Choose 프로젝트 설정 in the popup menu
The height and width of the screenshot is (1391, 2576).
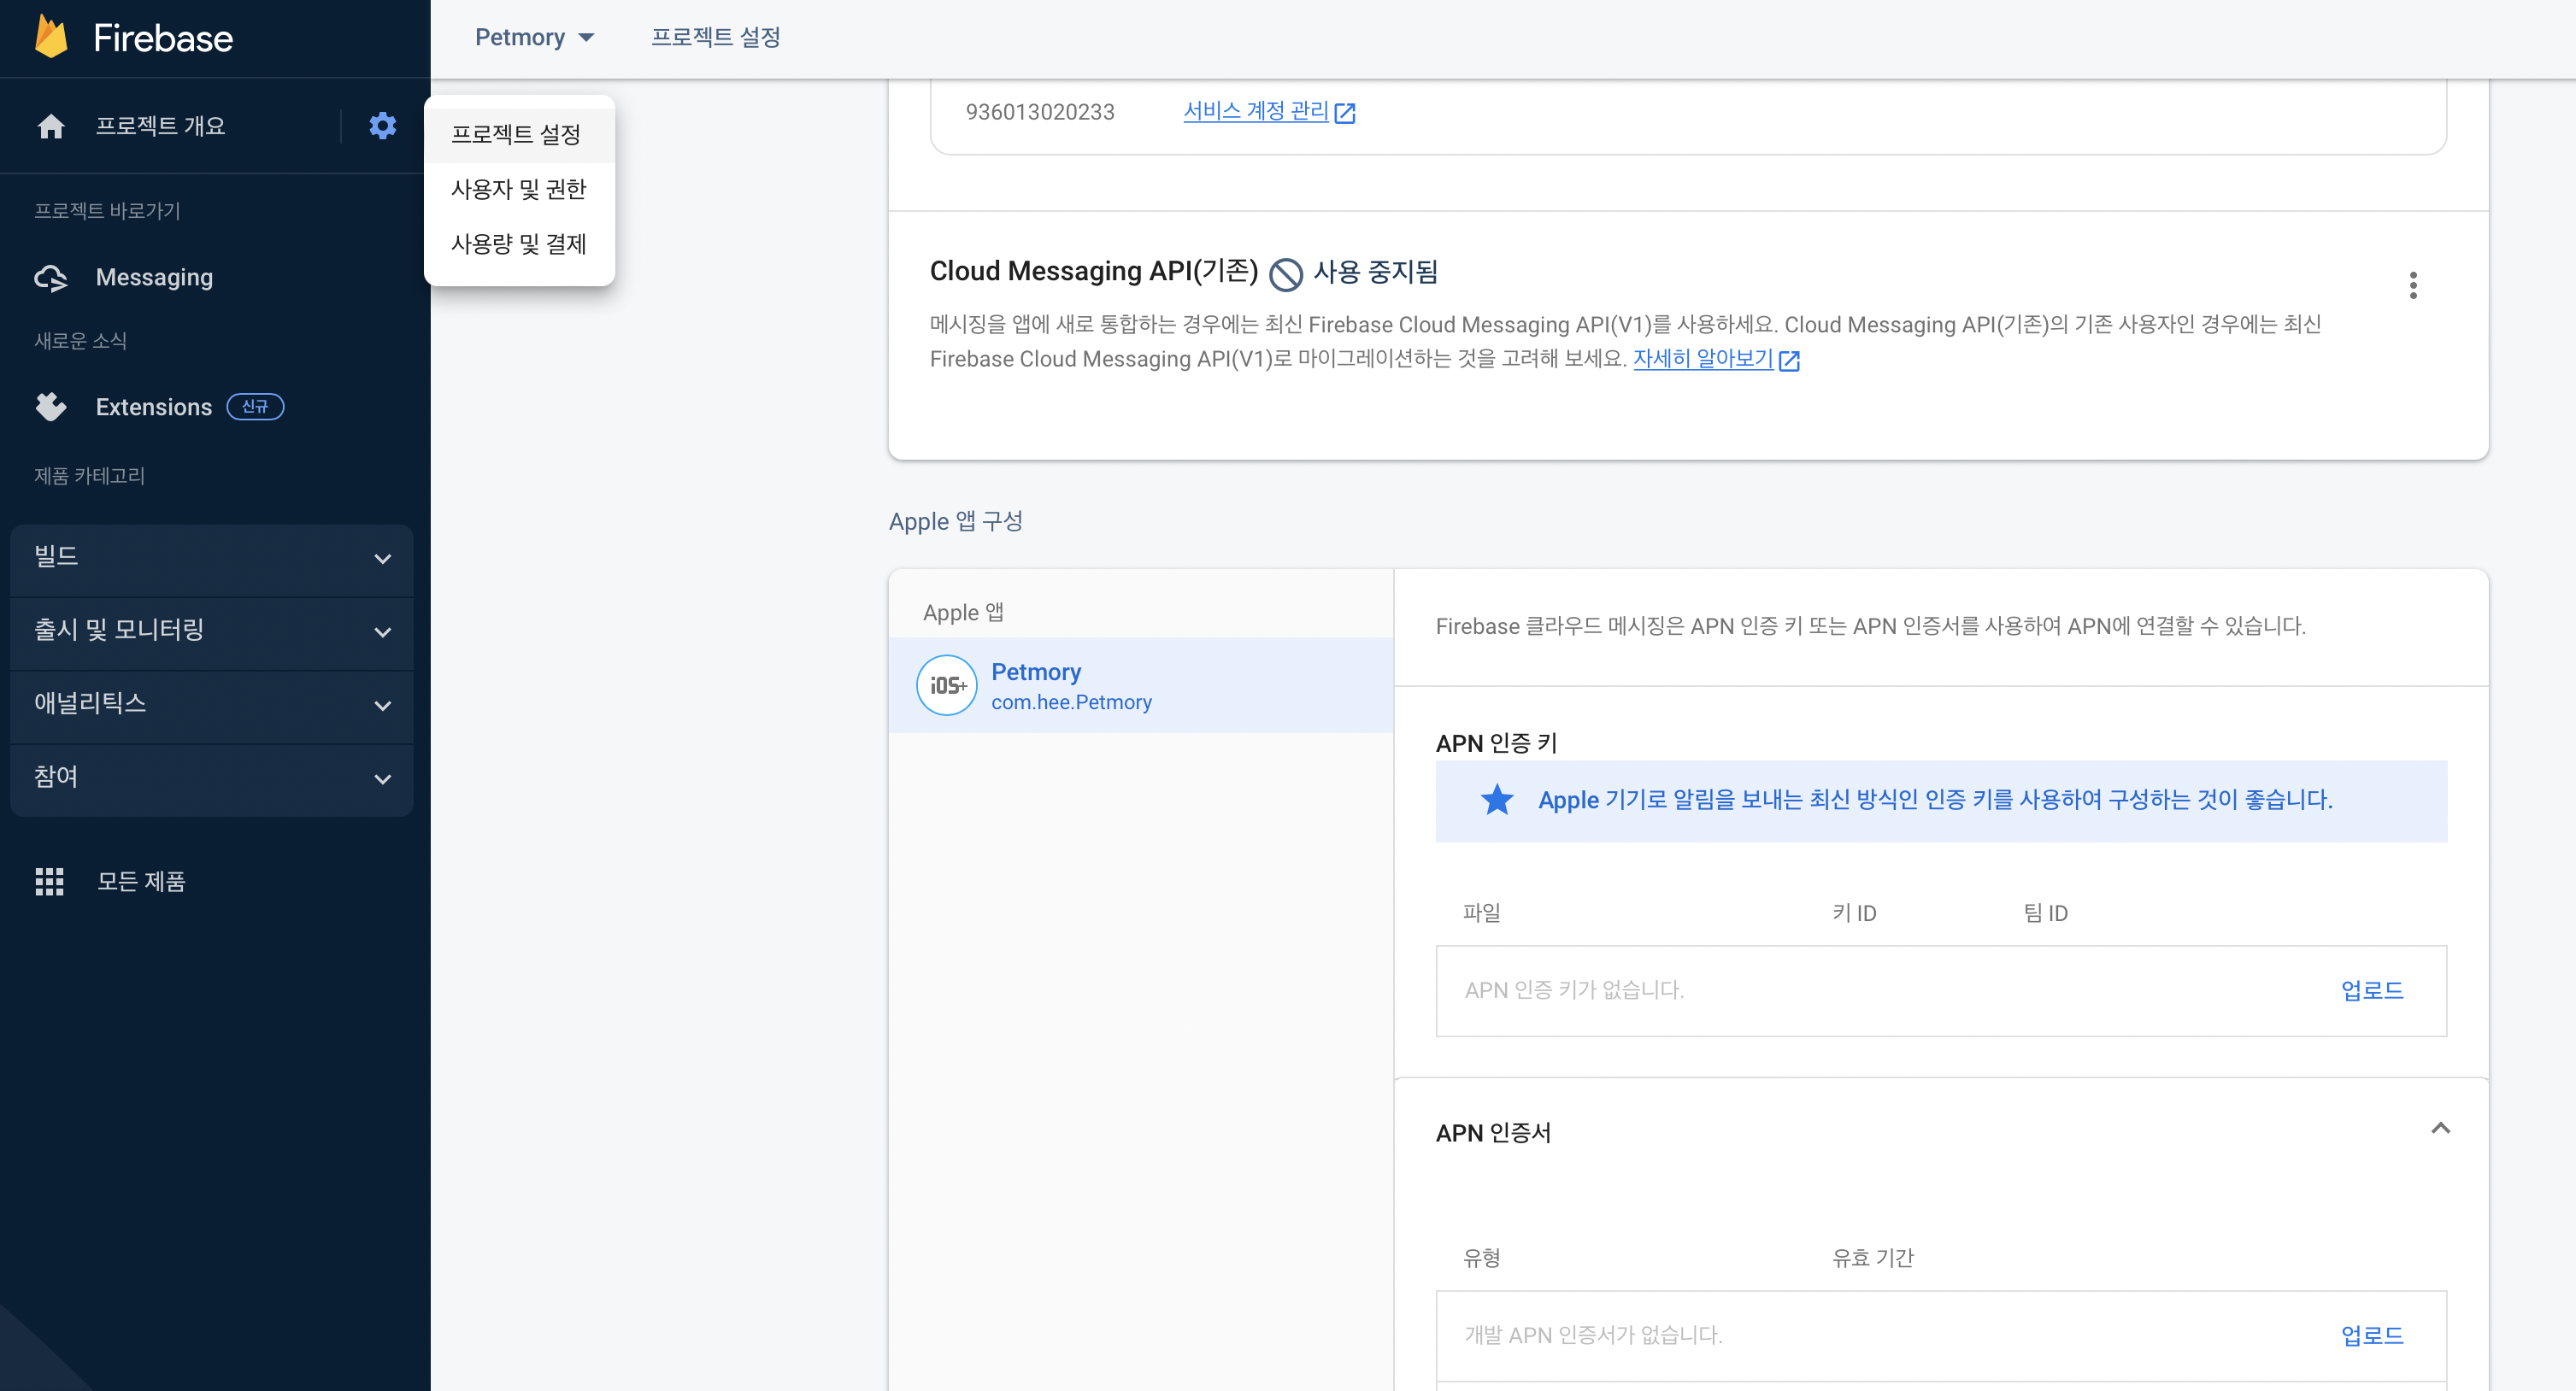click(516, 134)
